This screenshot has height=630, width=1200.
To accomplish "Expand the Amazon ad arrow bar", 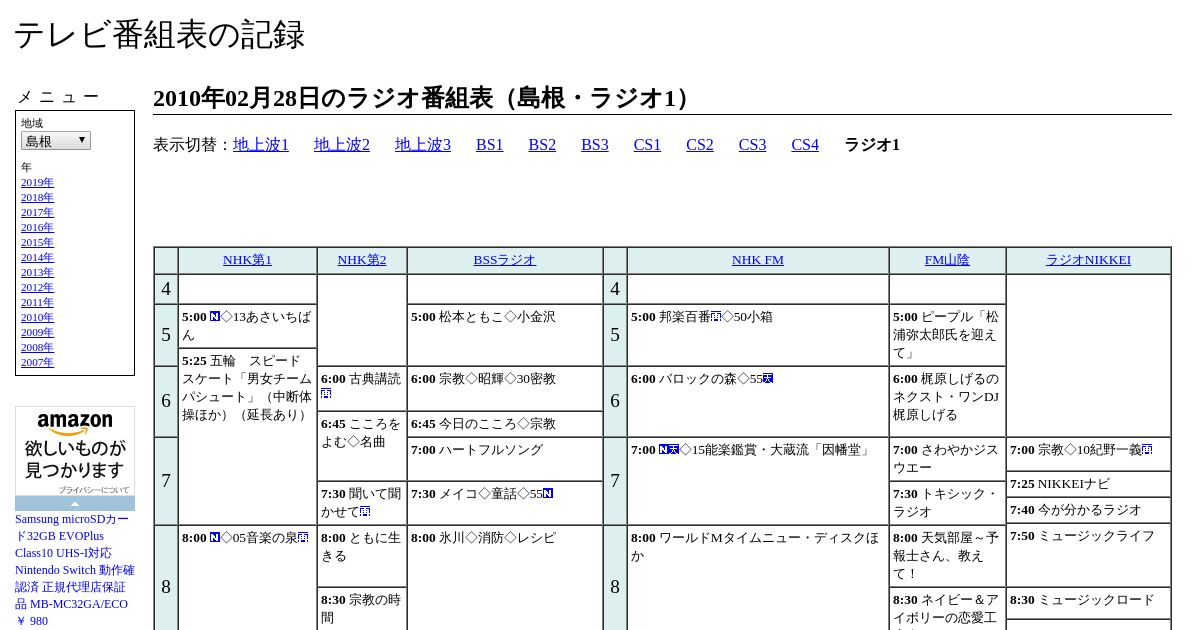I will pos(75,504).
